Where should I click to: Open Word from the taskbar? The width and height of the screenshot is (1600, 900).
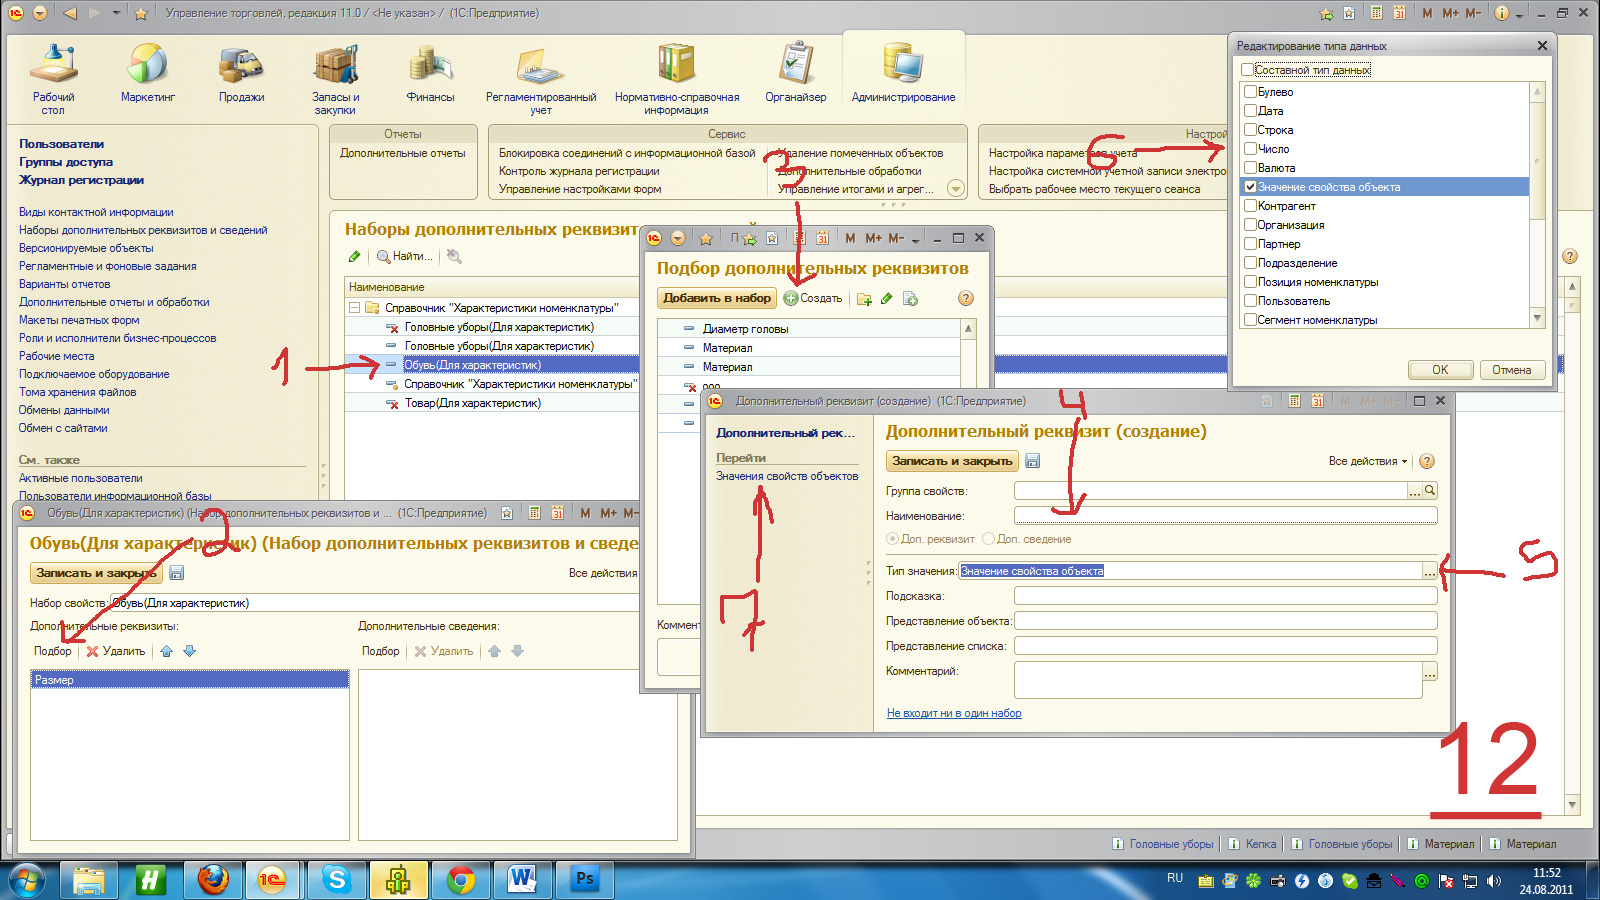tap(522, 880)
